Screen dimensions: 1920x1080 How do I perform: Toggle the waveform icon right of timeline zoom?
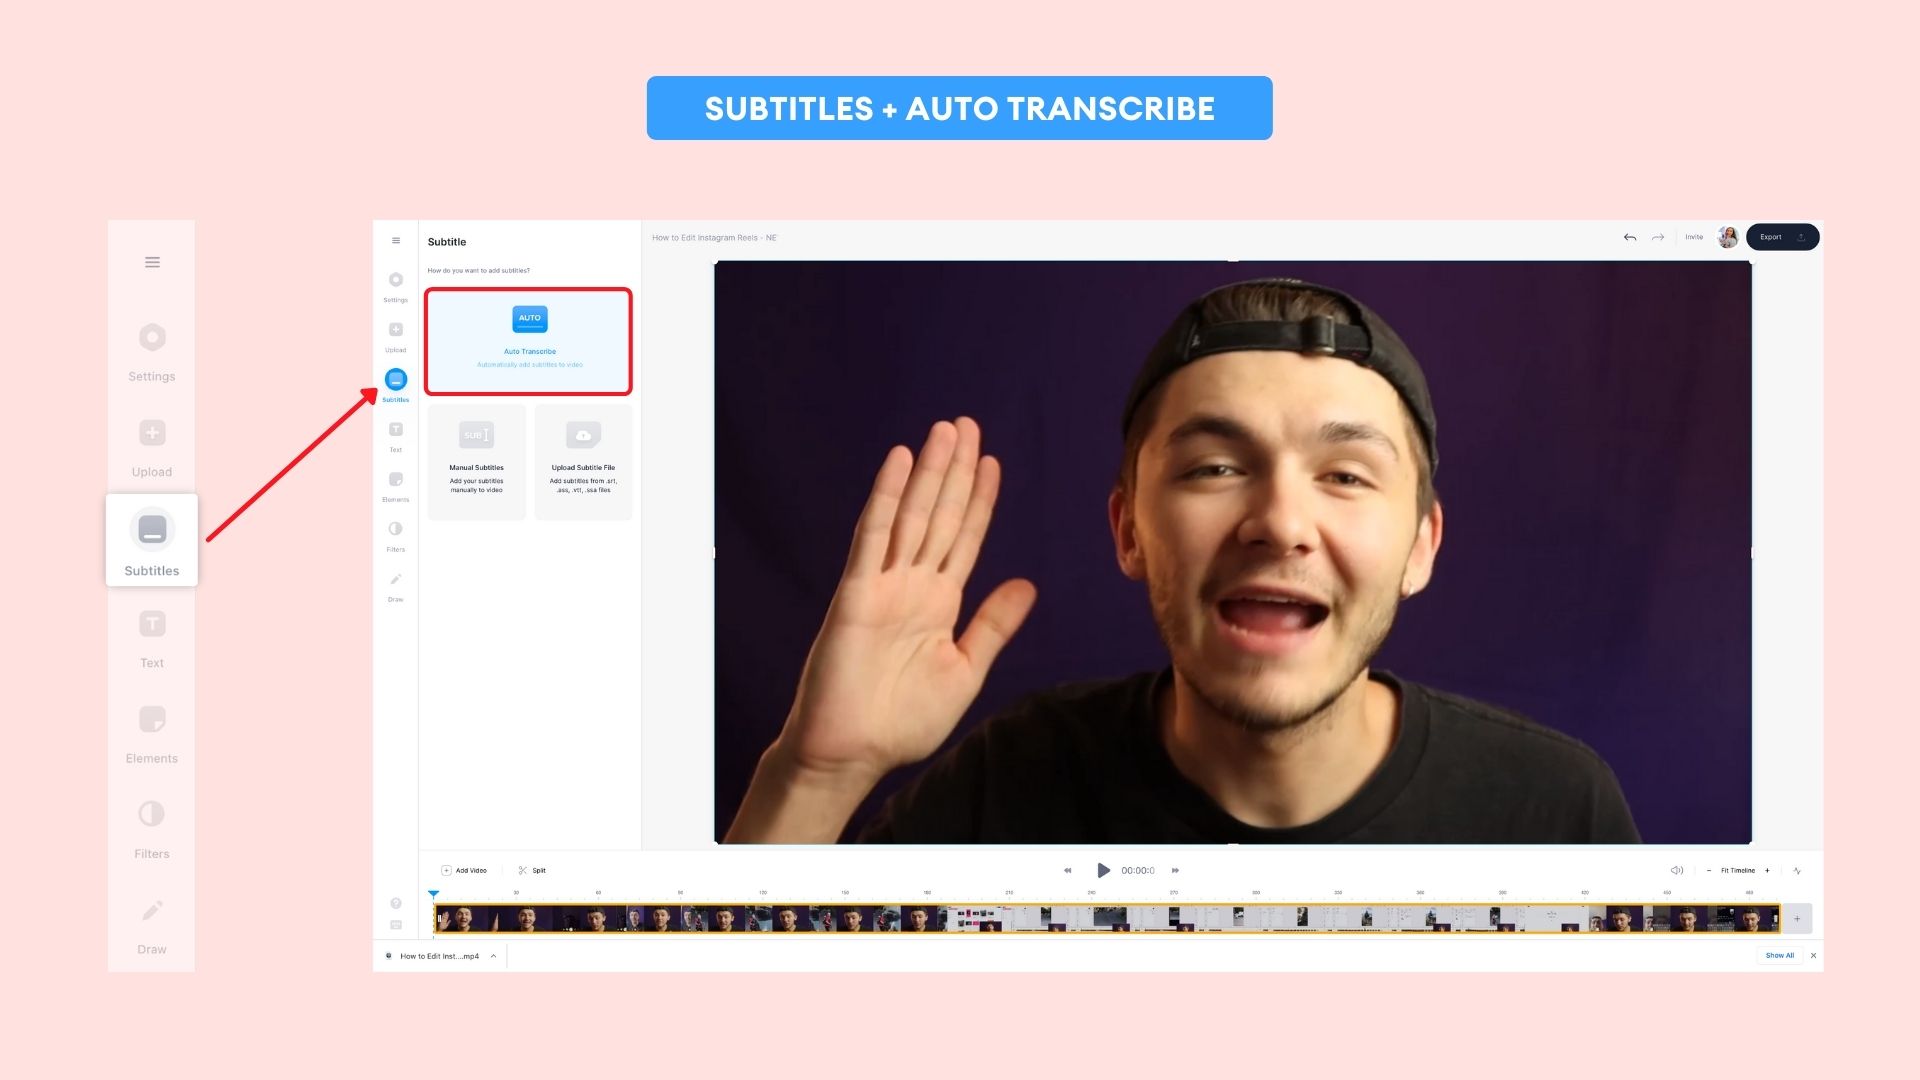pyautogui.click(x=1797, y=870)
